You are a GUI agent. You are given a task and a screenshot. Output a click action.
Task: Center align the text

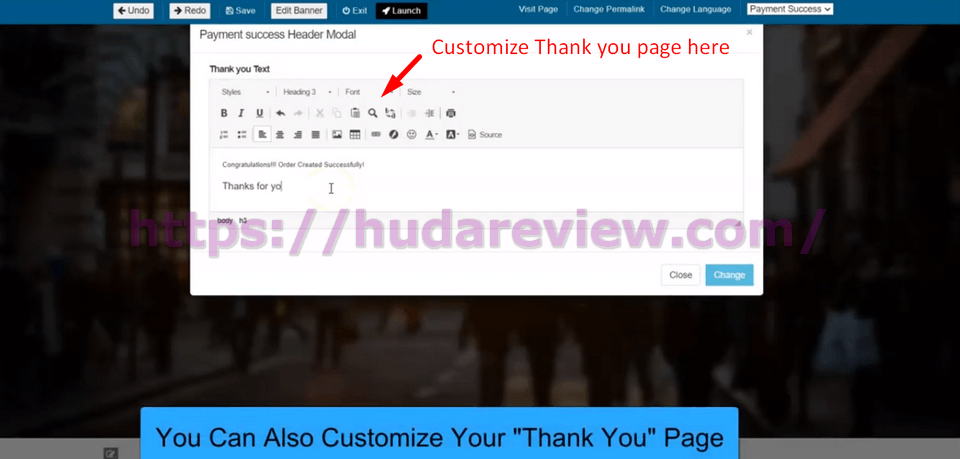280,134
